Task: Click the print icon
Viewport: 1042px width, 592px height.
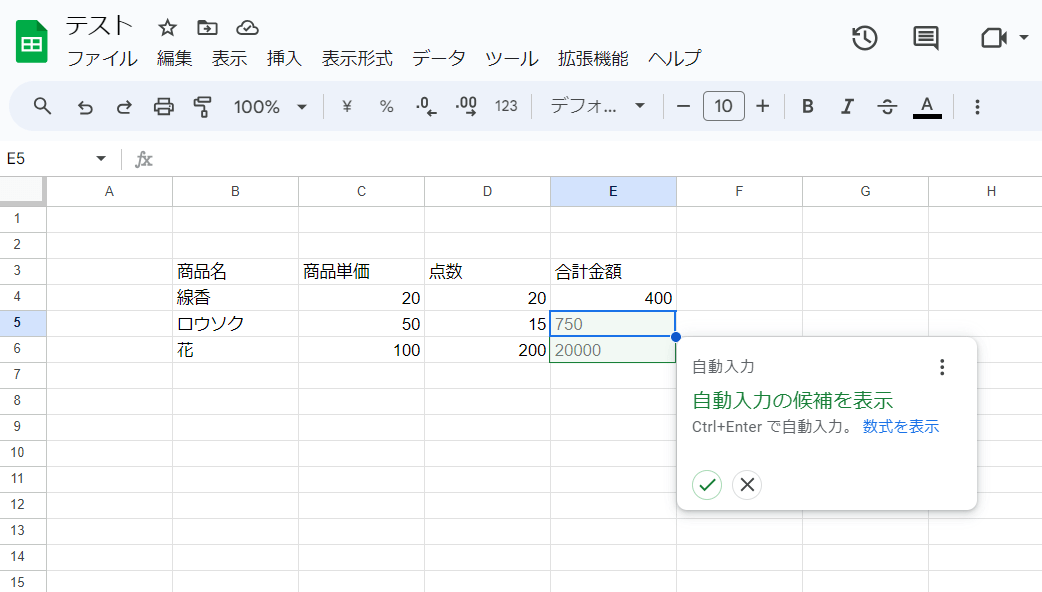Action: [x=164, y=106]
